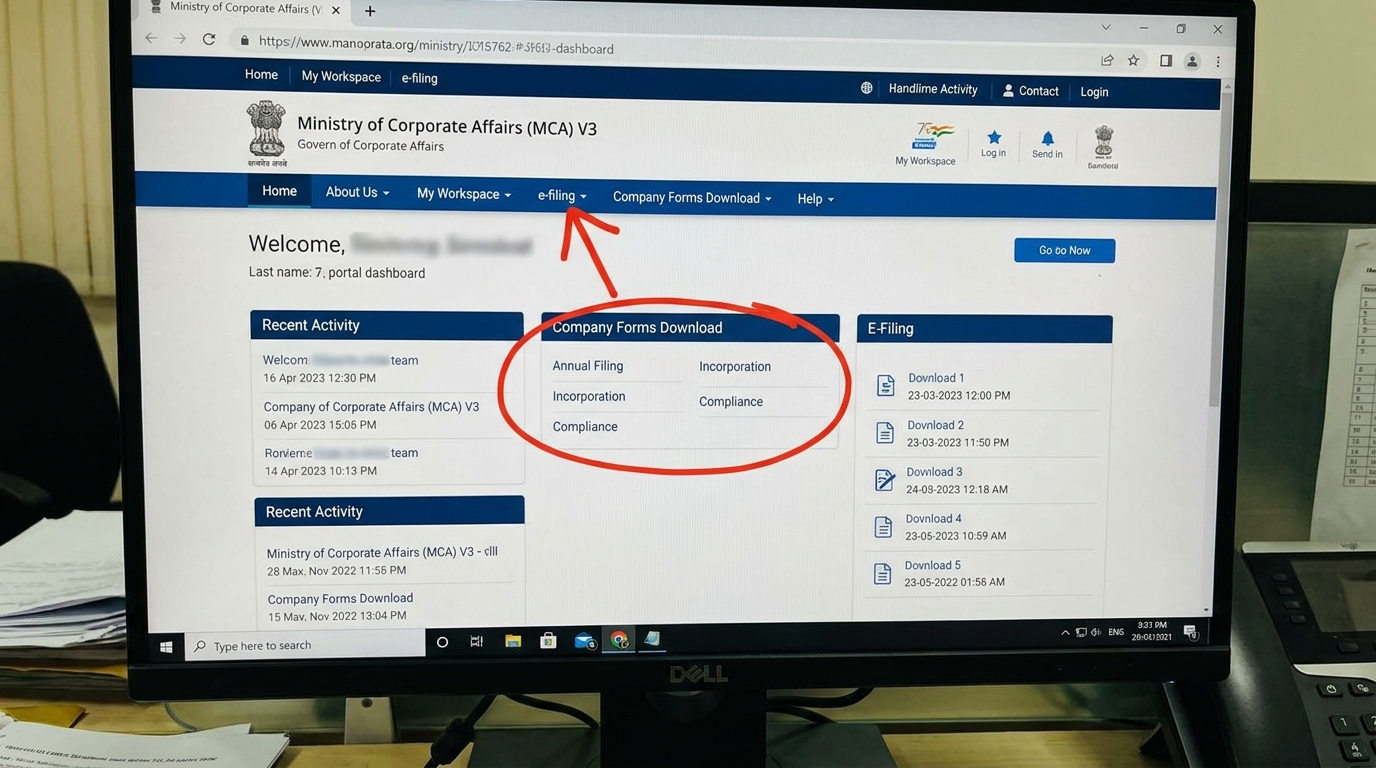1376x768 pixels.
Task: Open the browser side panel icon
Action: tap(1165, 61)
